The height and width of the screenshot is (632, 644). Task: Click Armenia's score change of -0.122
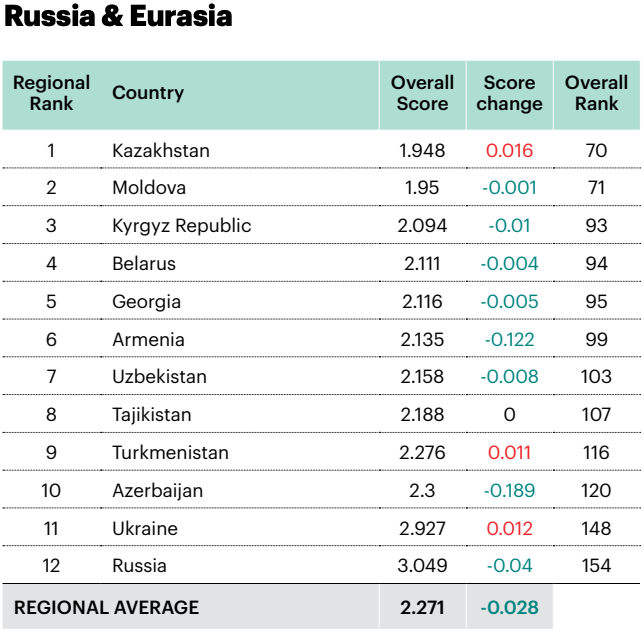tap(509, 339)
